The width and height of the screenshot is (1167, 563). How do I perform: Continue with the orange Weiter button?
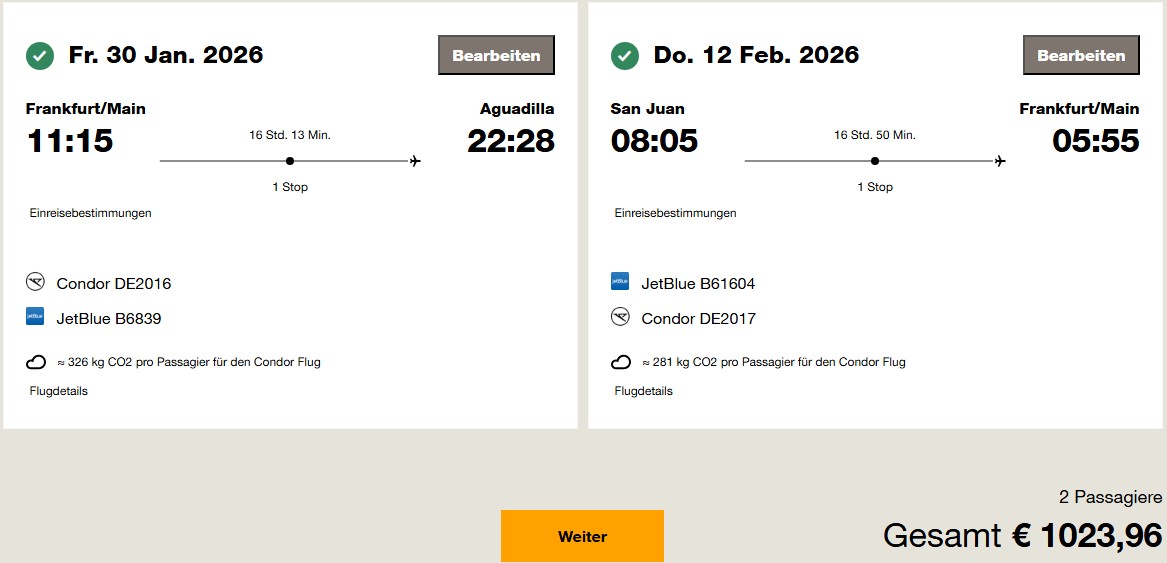582,536
